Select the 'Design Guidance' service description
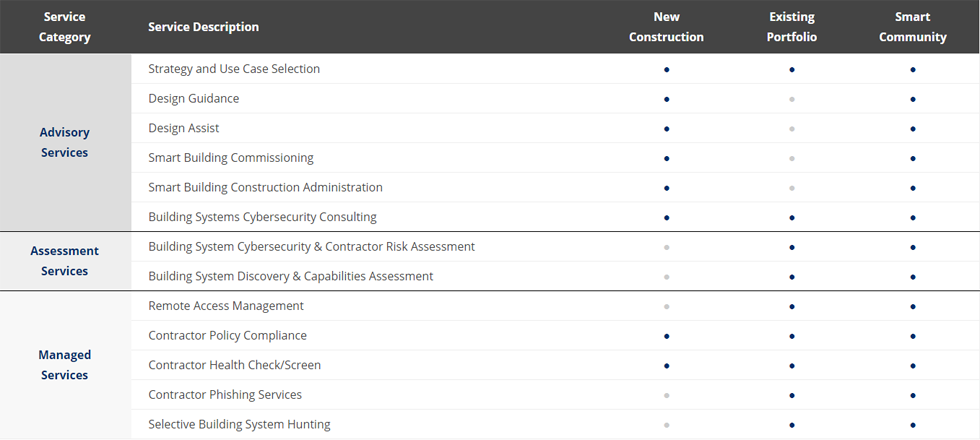The image size is (980, 440). point(193,98)
